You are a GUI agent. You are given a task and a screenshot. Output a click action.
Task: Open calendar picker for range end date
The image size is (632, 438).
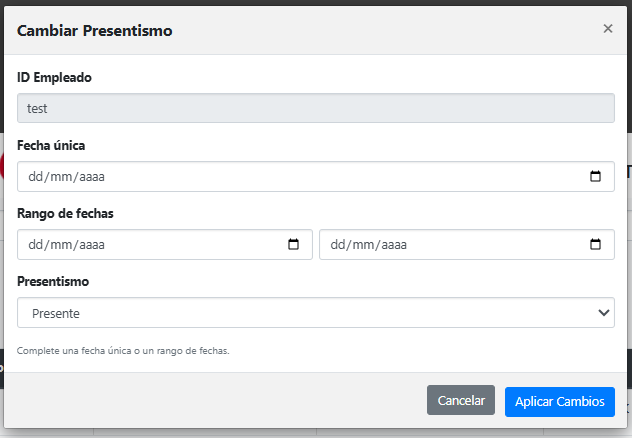tap(595, 245)
